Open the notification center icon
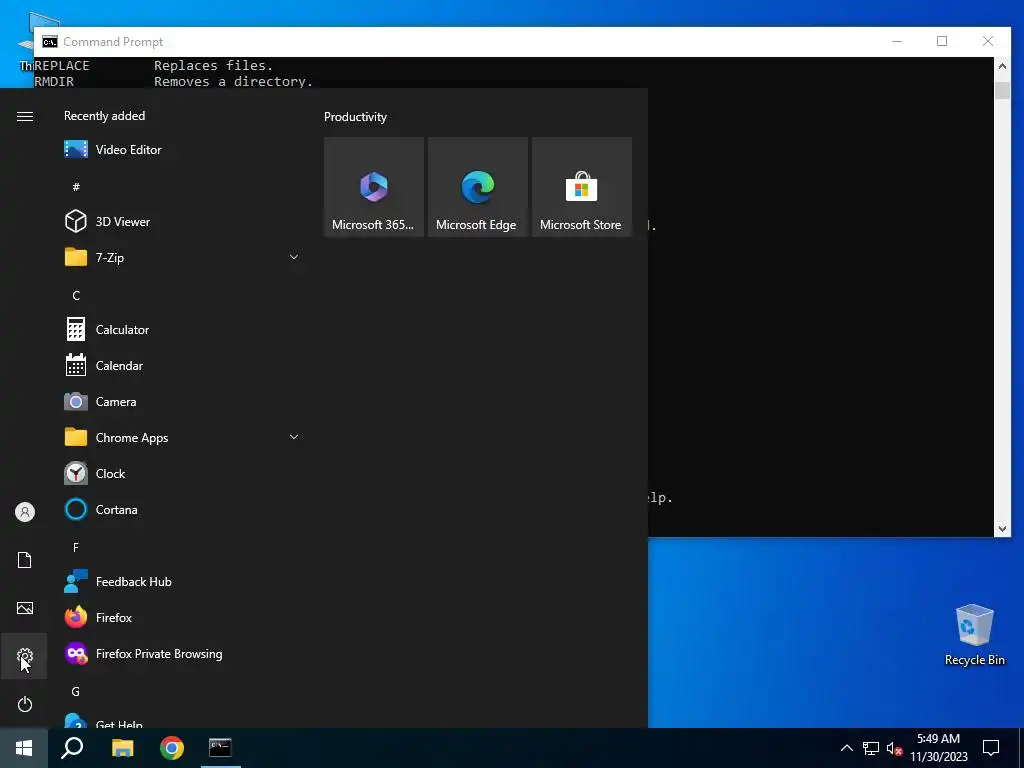 (x=991, y=748)
